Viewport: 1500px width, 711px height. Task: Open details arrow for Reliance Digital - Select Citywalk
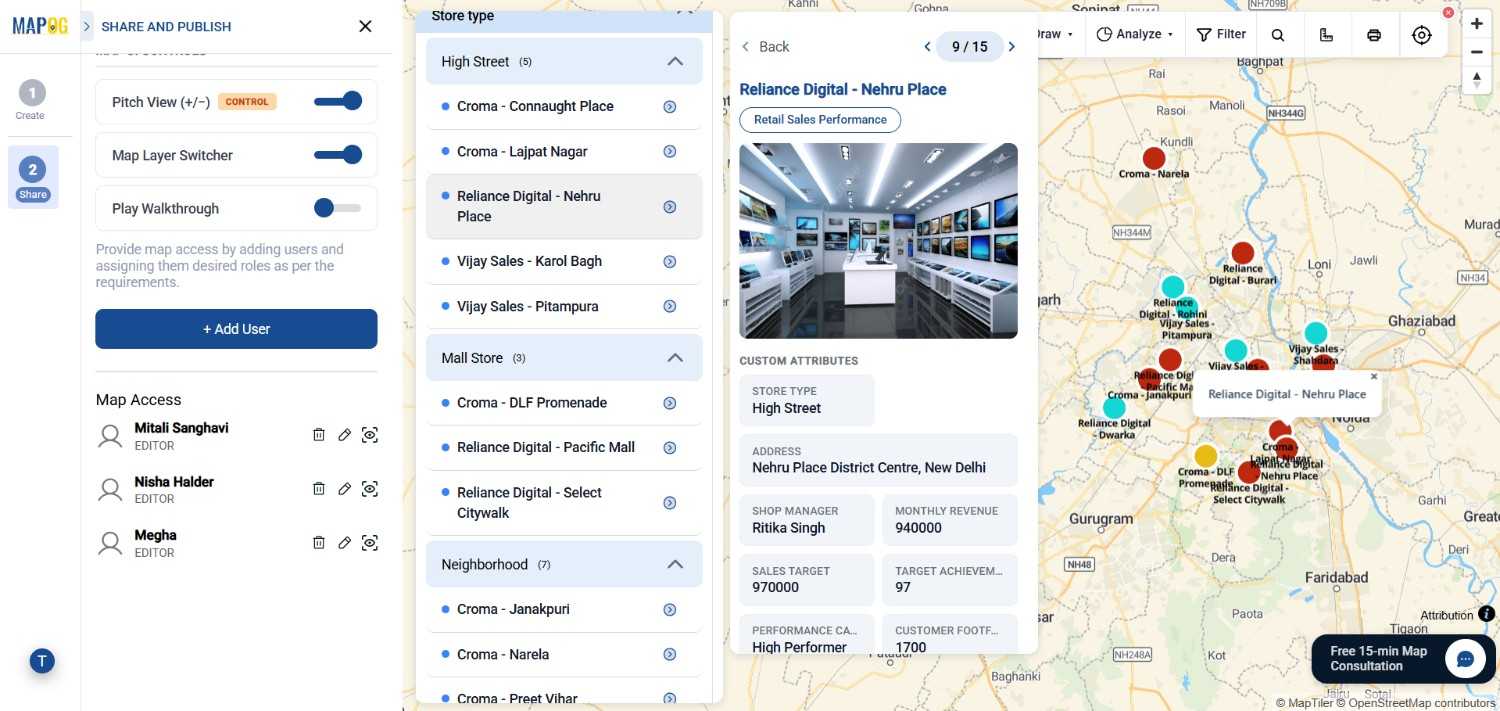click(670, 503)
